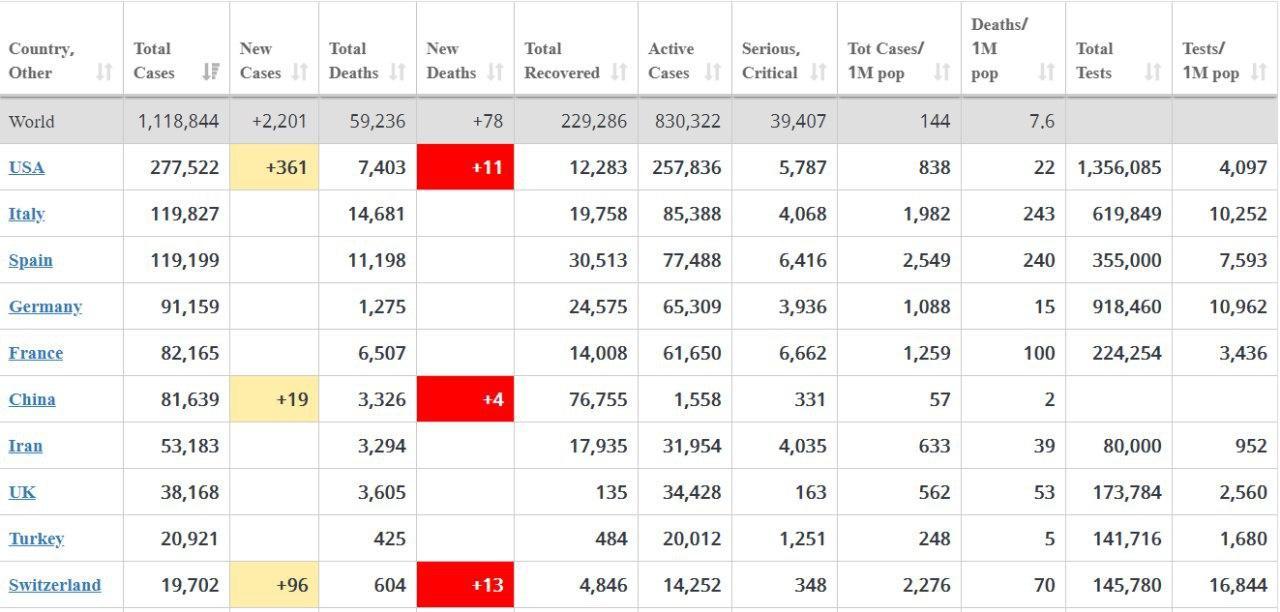Open the USA country link
This screenshot has width=1280, height=612.
(x=27, y=168)
